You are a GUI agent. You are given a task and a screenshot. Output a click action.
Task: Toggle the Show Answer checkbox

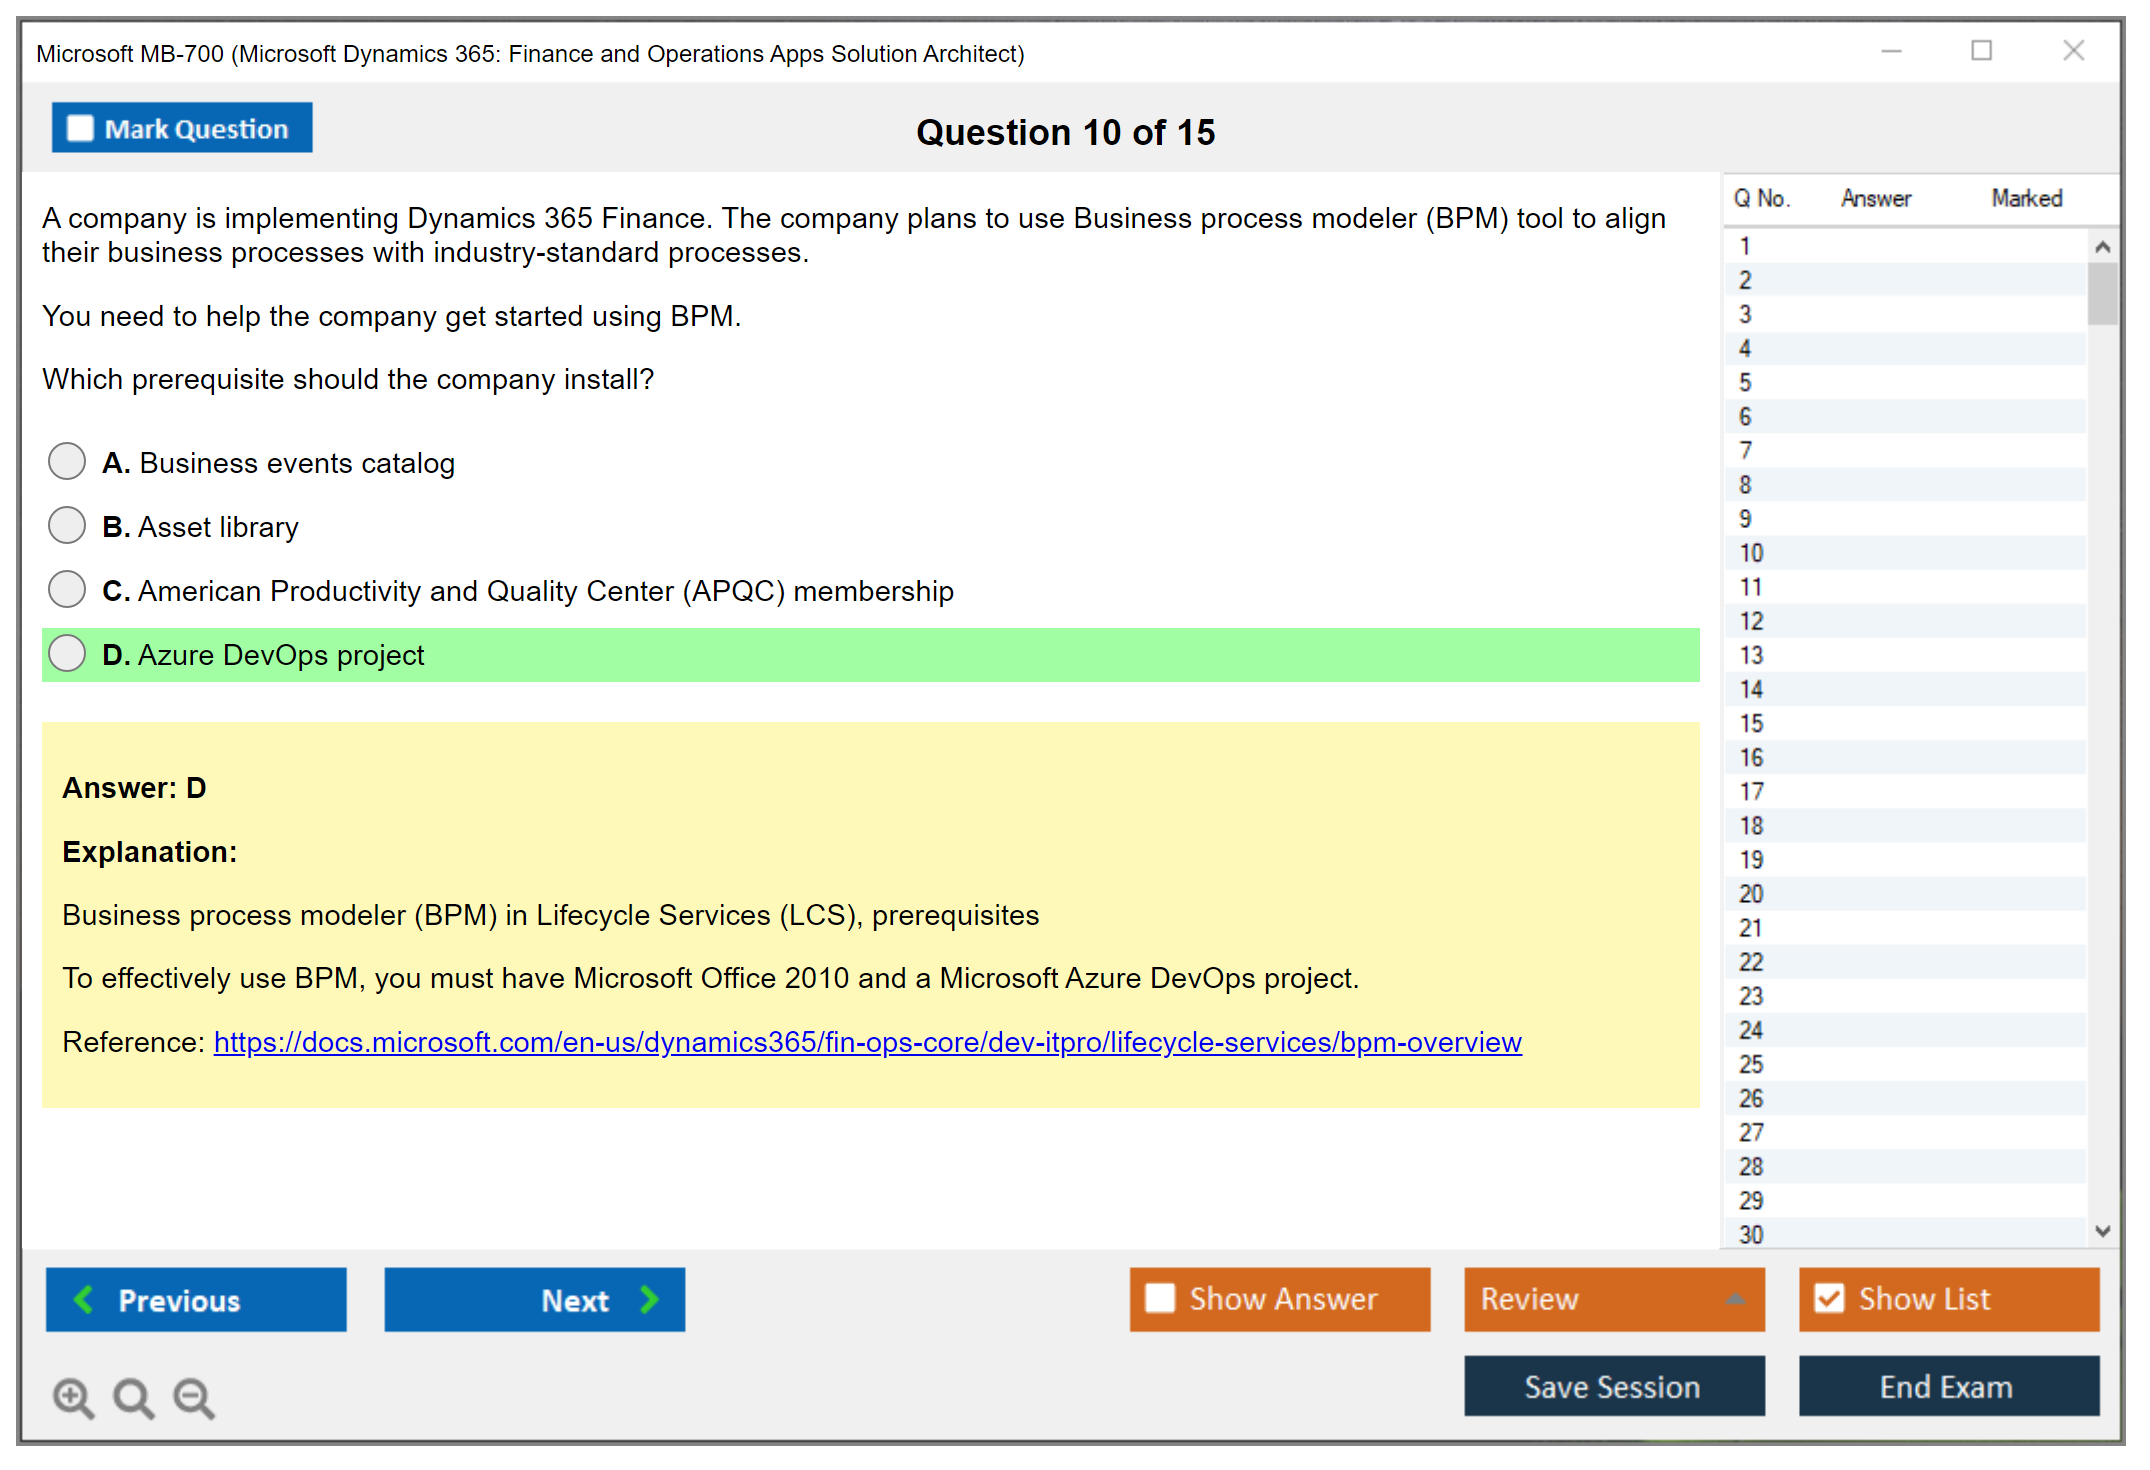(x=1160, y=1298)
